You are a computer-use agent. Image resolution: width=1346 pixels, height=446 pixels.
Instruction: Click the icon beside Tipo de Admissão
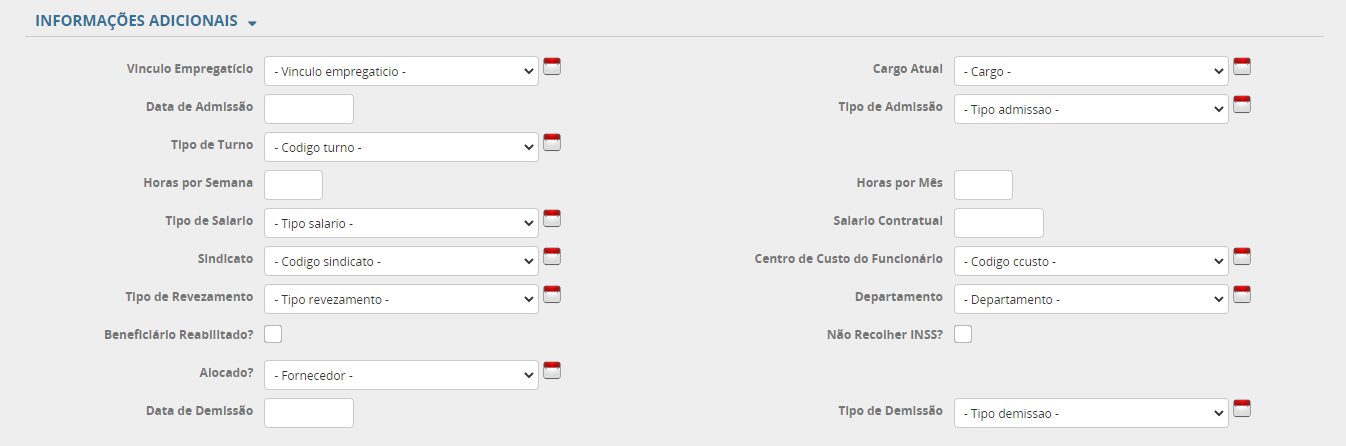coord(1242,105)
